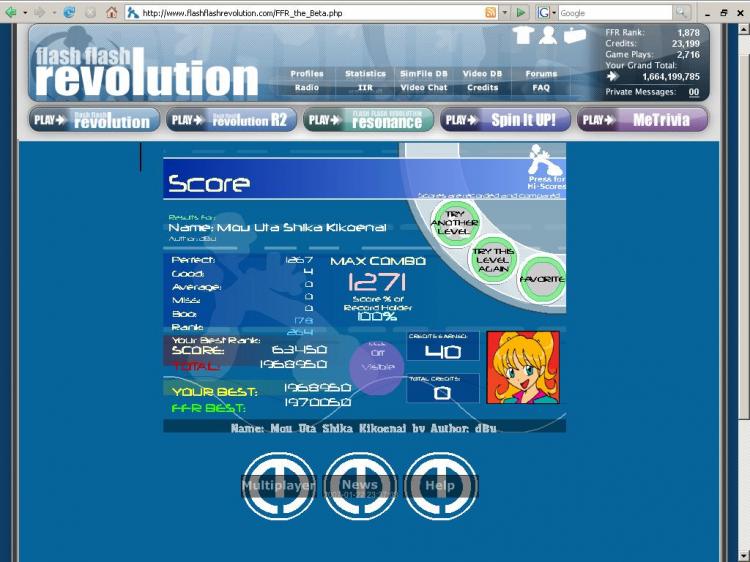Play Spin It UP! button
The image size is (750, 562).
coord(505,120)
